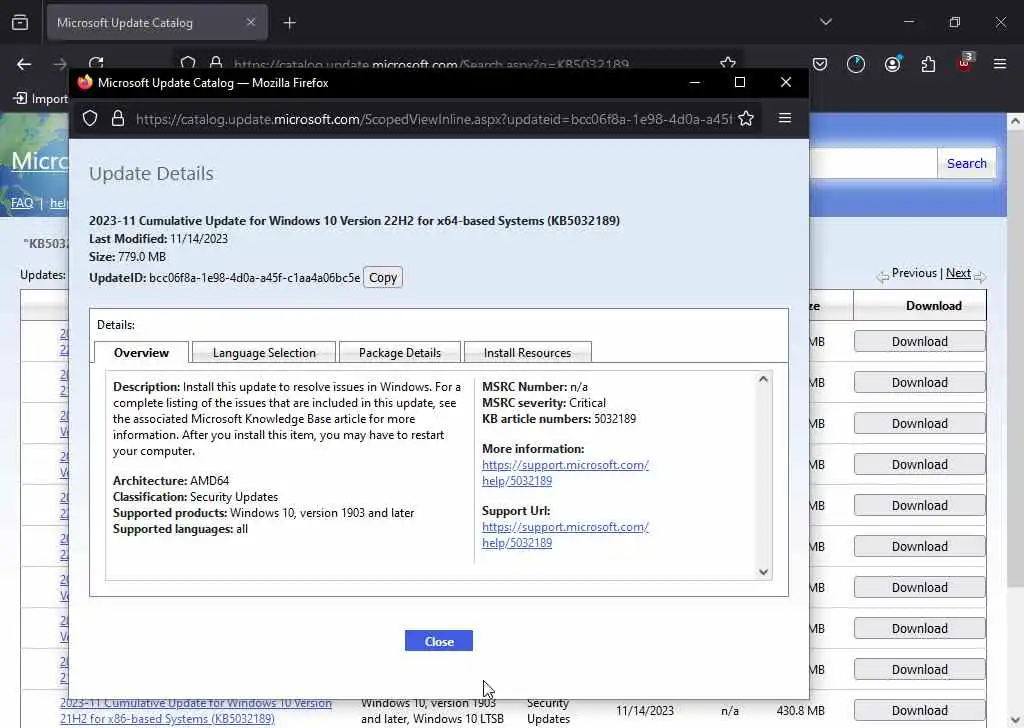This screenshot has width=1024, height=728.
Task: Minimize the popup Firefox window
Action: (695, 82)
